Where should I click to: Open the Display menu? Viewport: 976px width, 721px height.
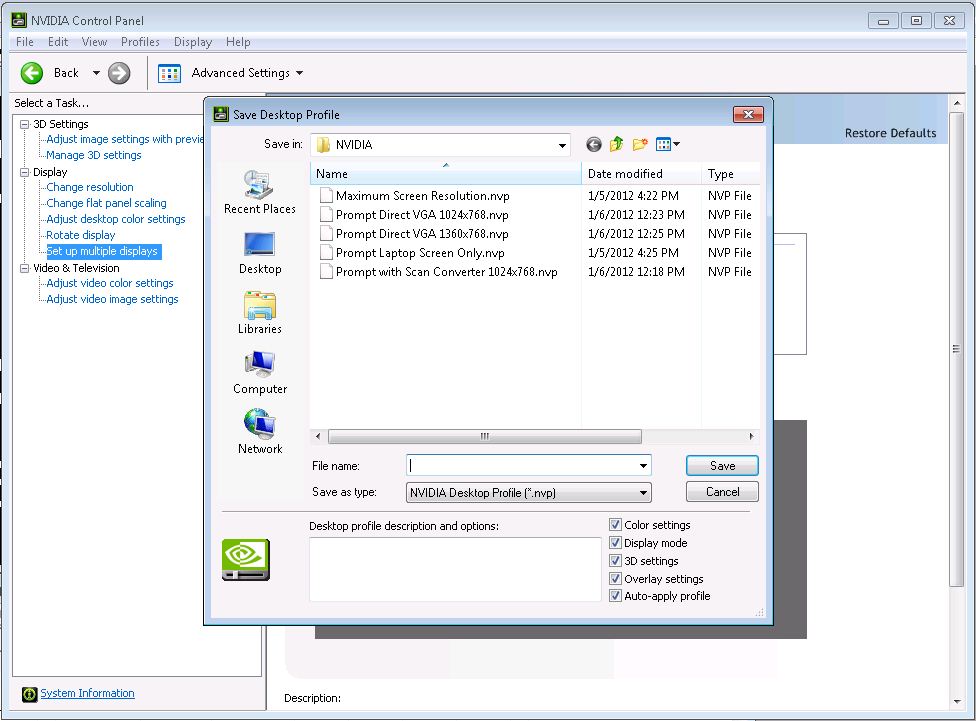(193, 42)
